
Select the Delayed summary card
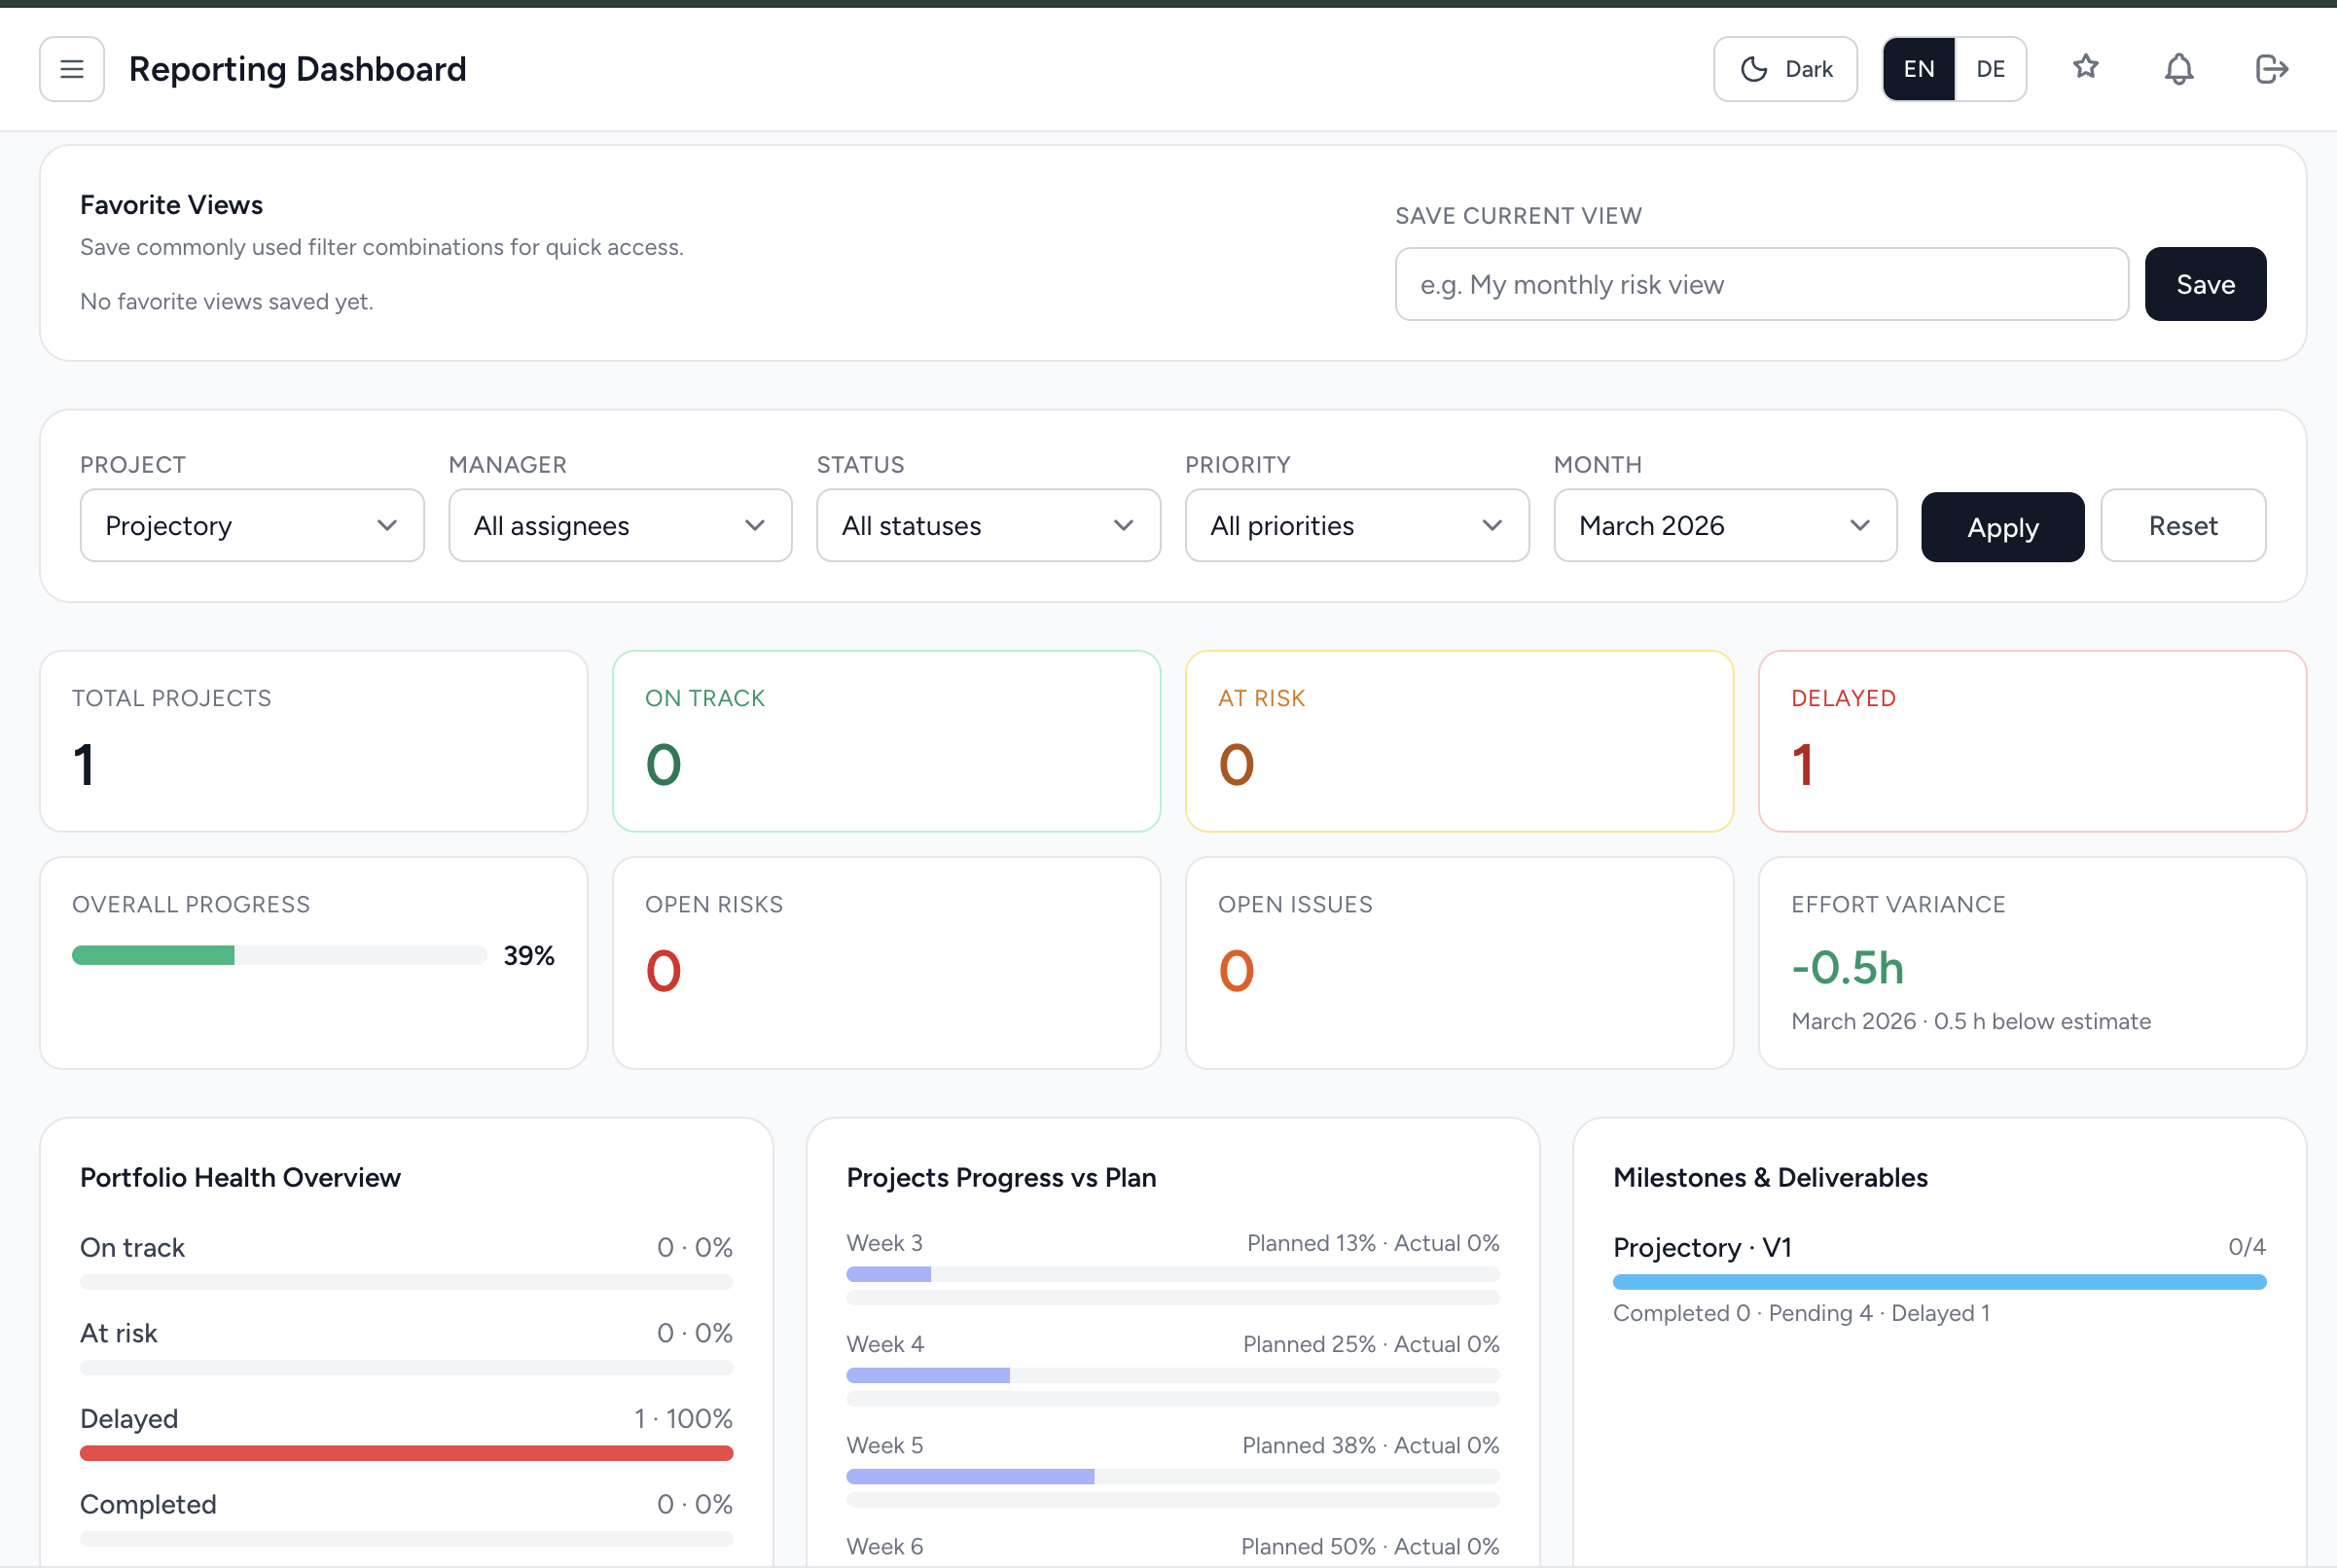pyautogui.click(x=2032, y=741)
